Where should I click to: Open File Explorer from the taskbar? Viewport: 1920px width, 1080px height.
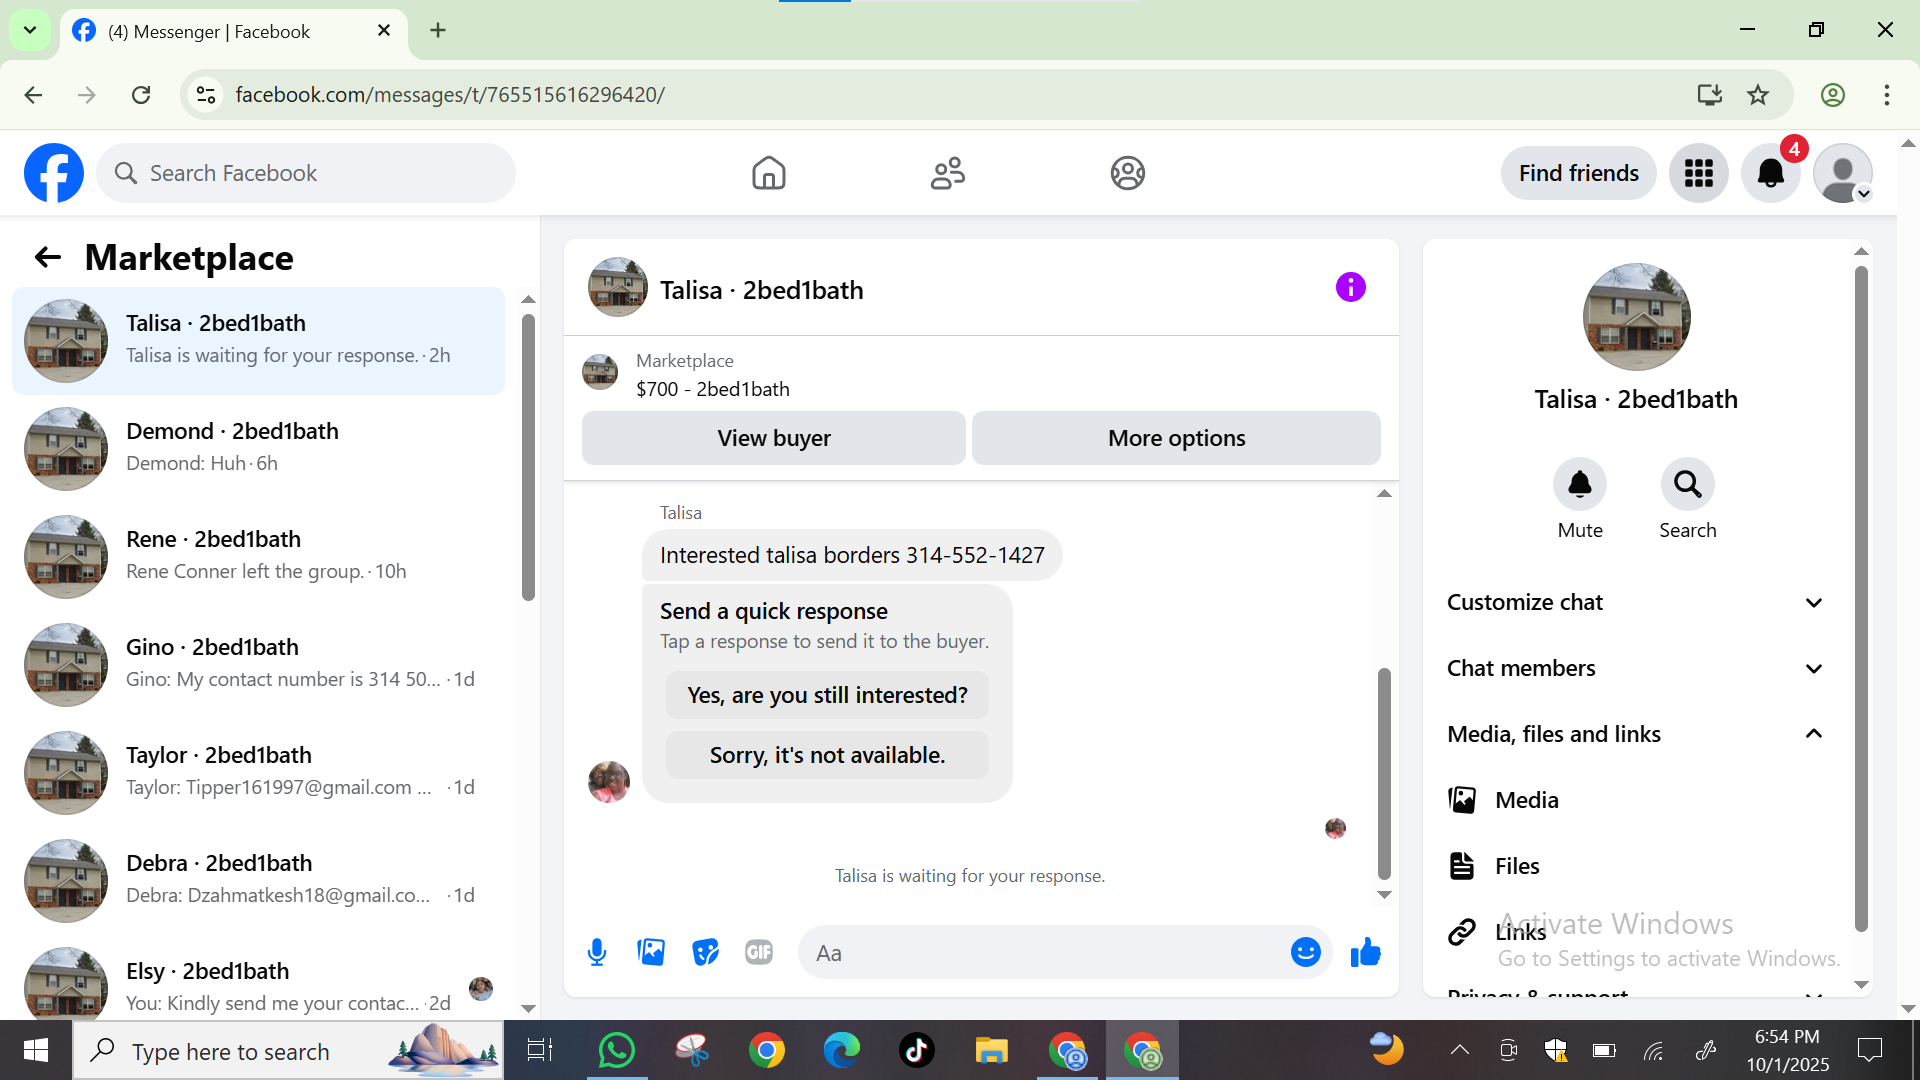click(991, 1050)
